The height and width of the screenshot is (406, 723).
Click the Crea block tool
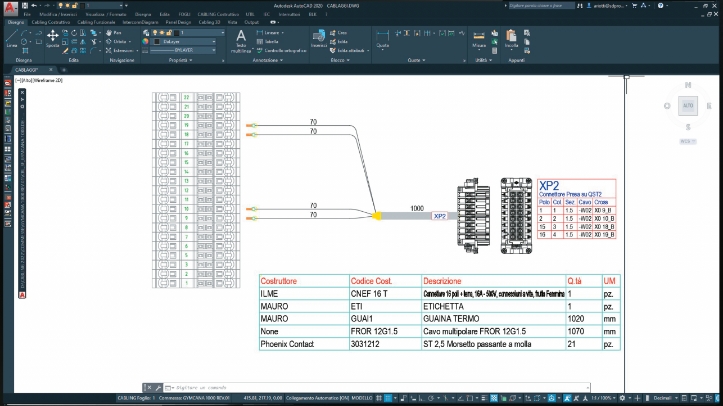(339, 33)
